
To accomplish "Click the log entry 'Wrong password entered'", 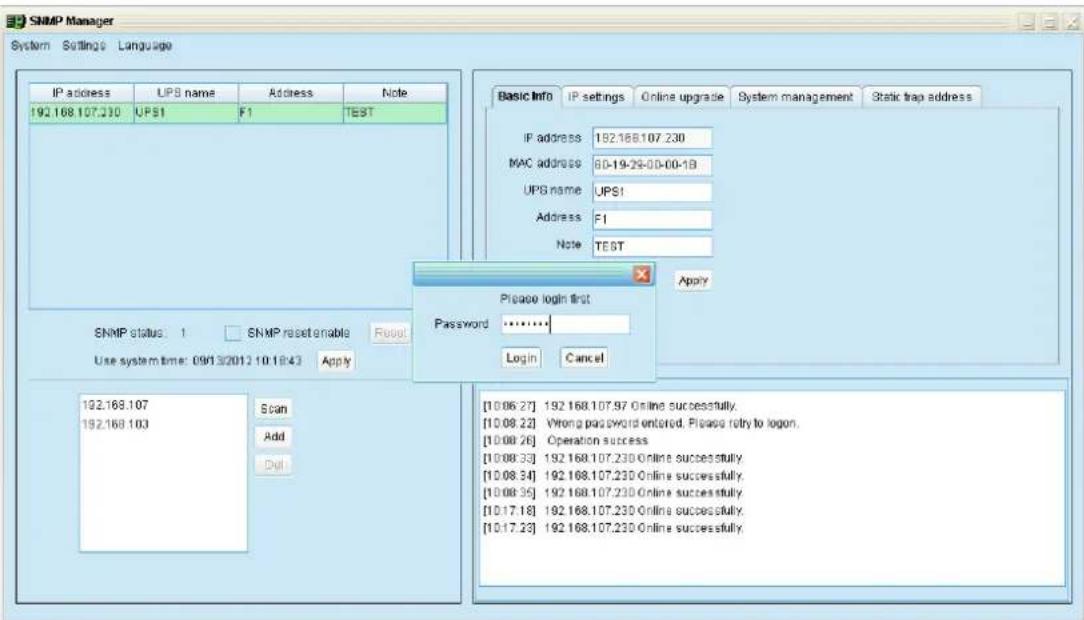I will 640,423.
